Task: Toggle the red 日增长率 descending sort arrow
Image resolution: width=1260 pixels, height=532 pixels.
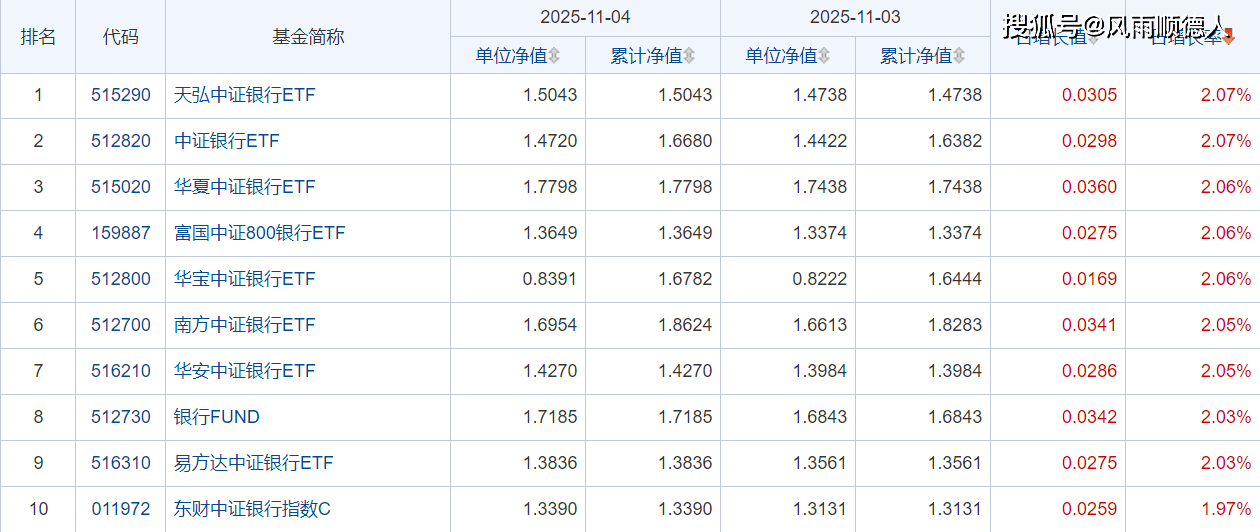Action: [1229, 39]
